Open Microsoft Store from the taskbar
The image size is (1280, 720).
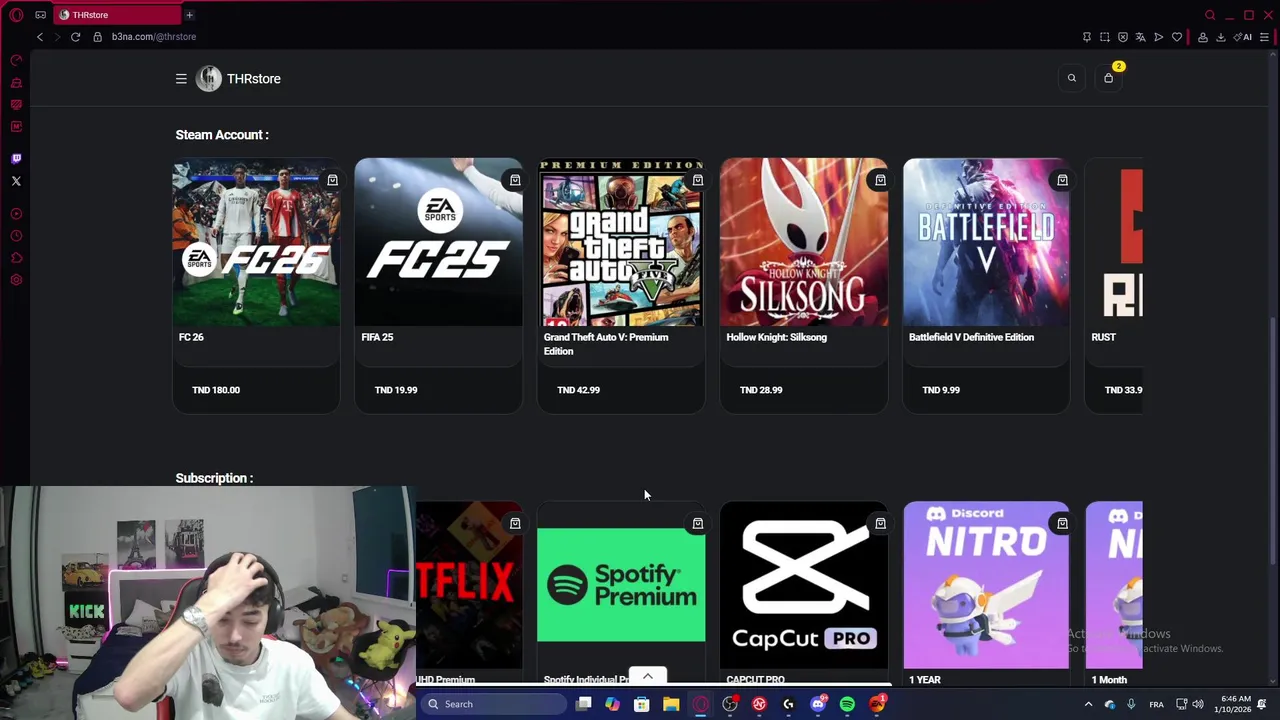coord(641,704)
